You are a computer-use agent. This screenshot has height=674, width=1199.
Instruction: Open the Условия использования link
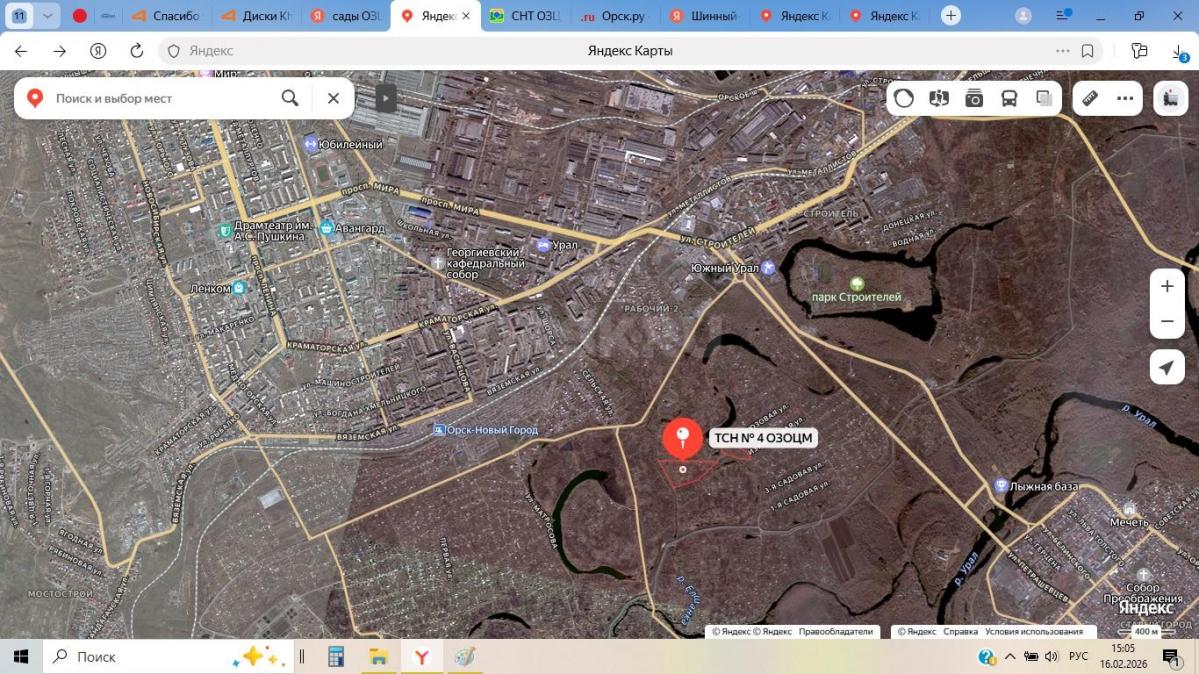[1033, 631]
